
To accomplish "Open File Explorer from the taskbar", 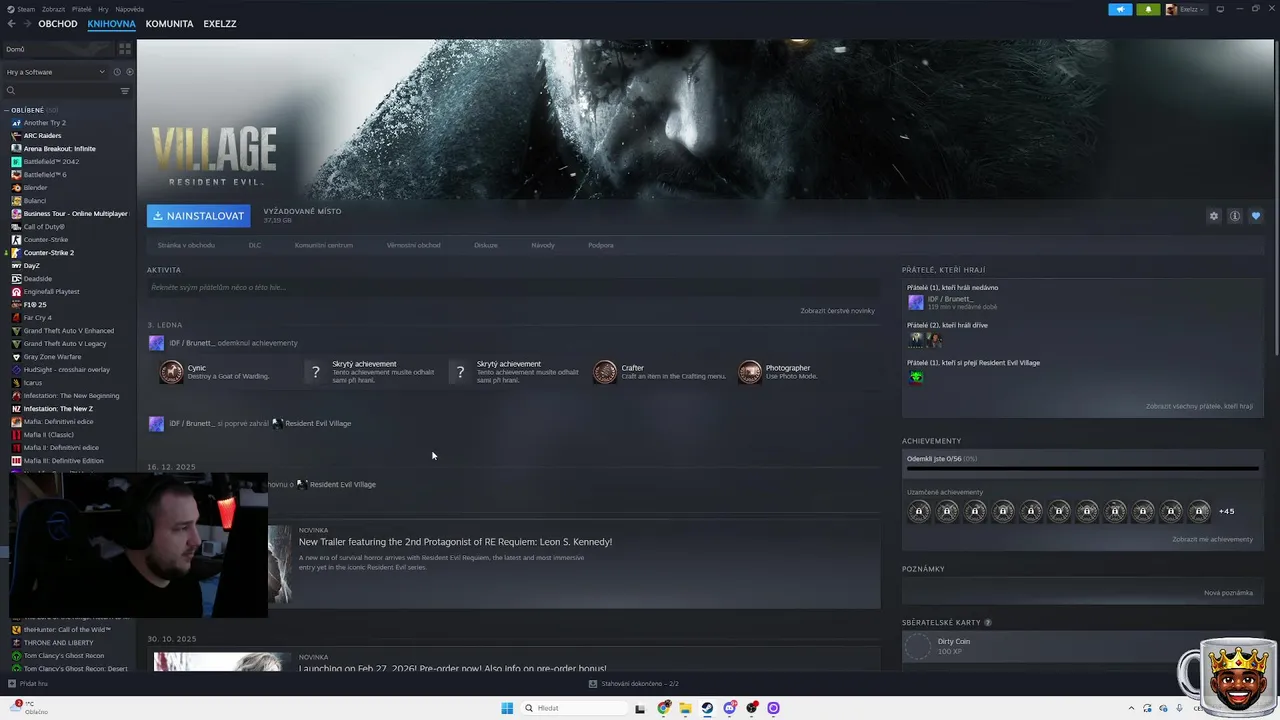I will tap(685, 708).
